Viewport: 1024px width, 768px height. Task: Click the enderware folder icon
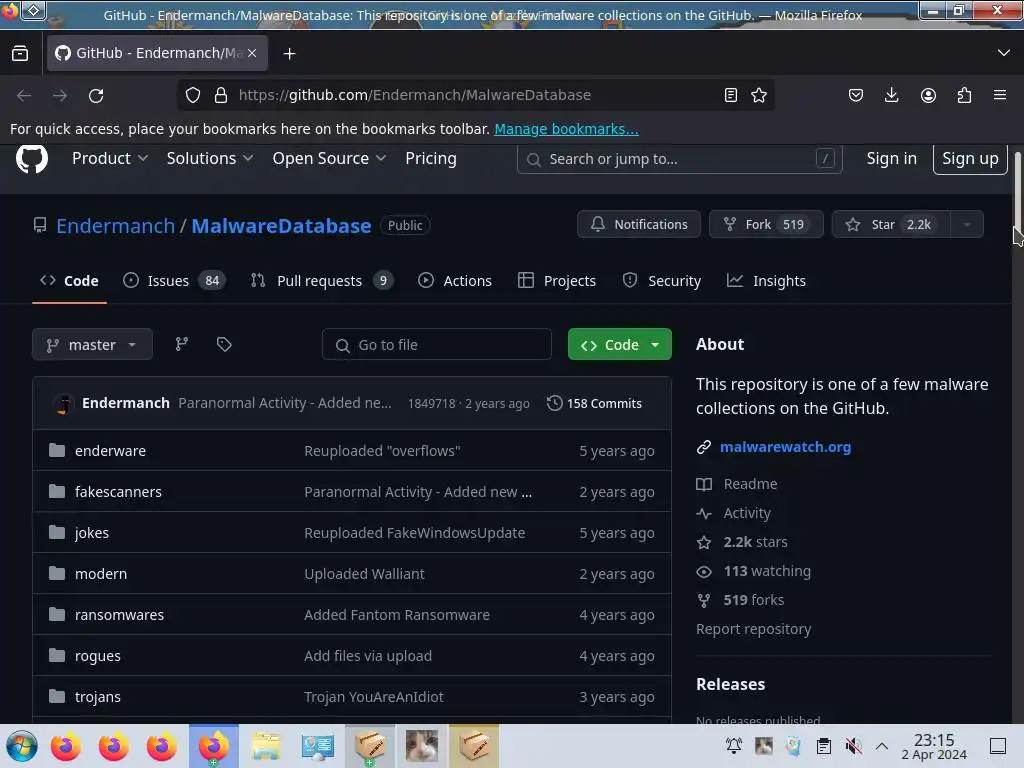click(57, 450)
